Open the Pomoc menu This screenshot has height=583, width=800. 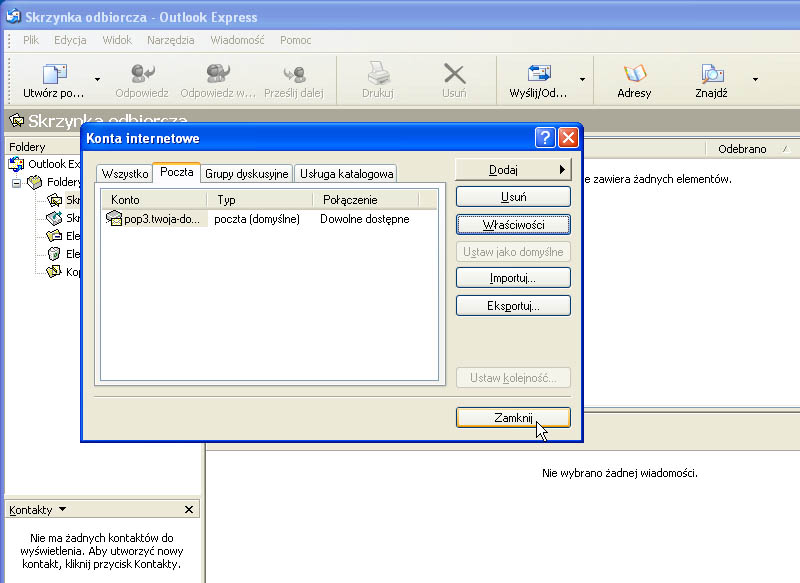coord(295,40)
